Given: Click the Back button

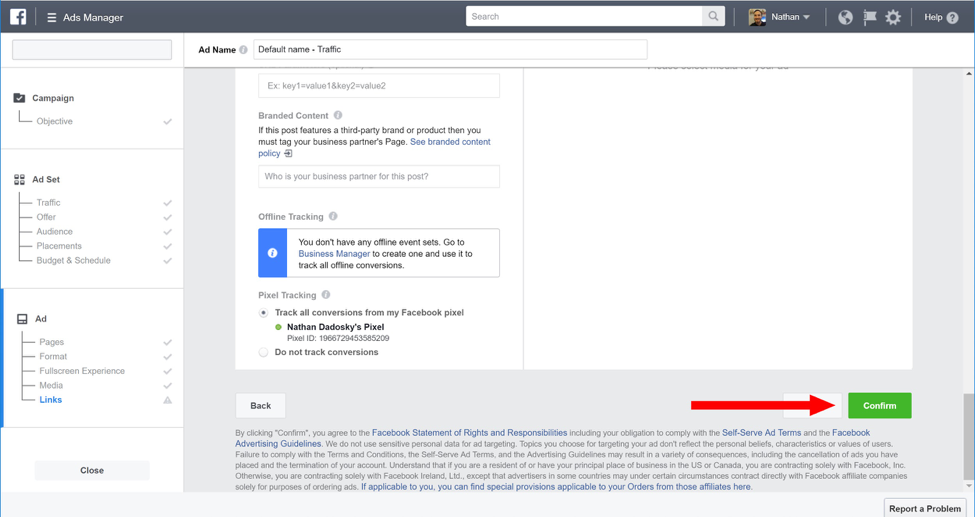Looking at the screenshot, I should (261, 406).
